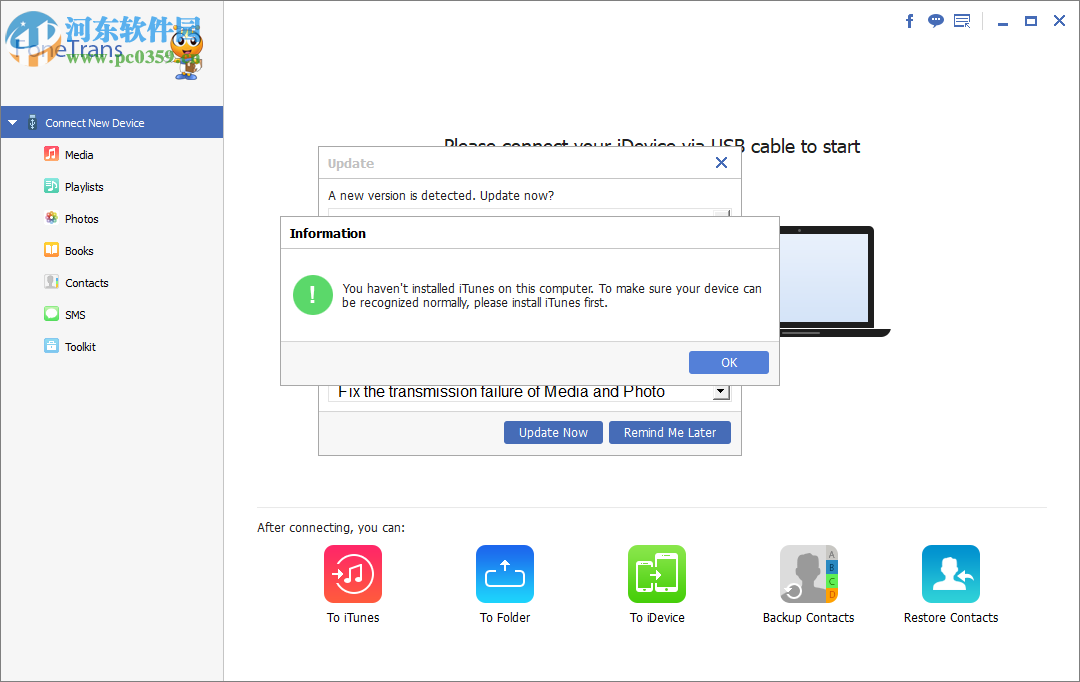Collapse the Connect New Device section

coord(12,121)
